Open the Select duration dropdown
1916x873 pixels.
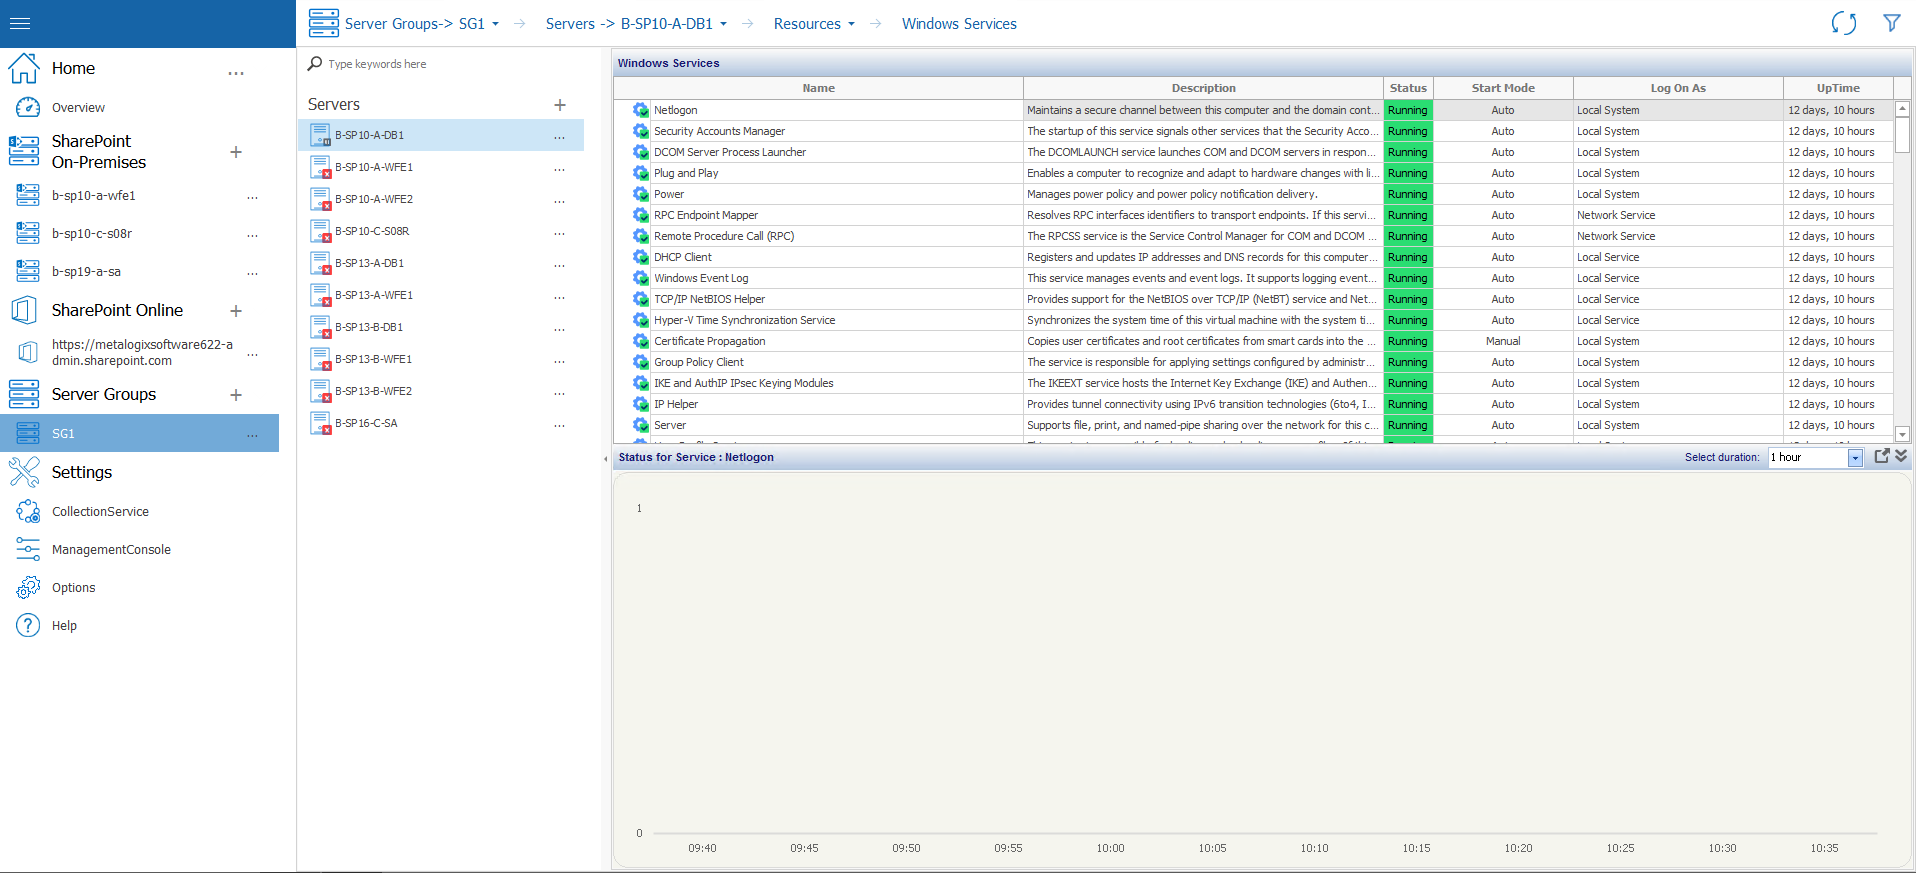click(1855, 458)
